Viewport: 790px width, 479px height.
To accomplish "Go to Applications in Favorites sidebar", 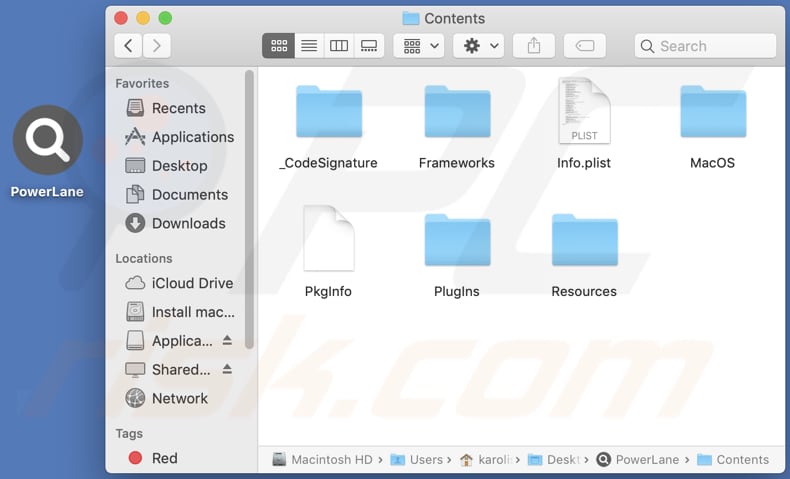I will (x=192, y=137).
